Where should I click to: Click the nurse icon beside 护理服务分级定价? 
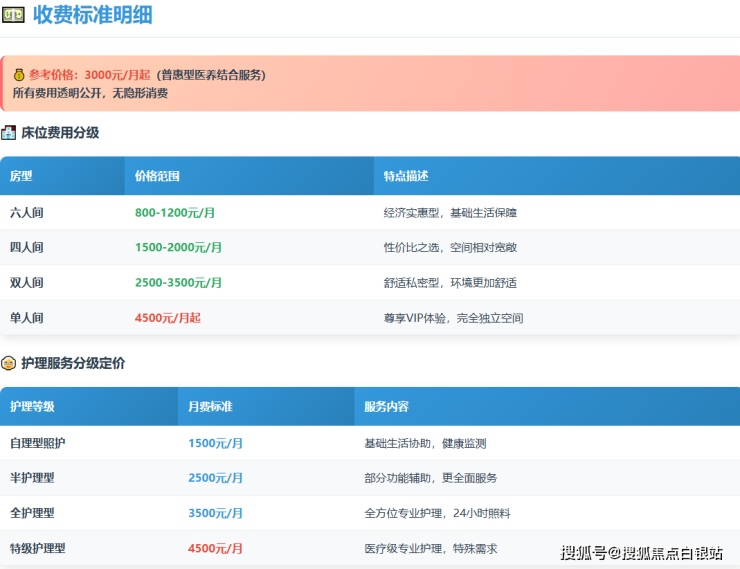[9, 363]
